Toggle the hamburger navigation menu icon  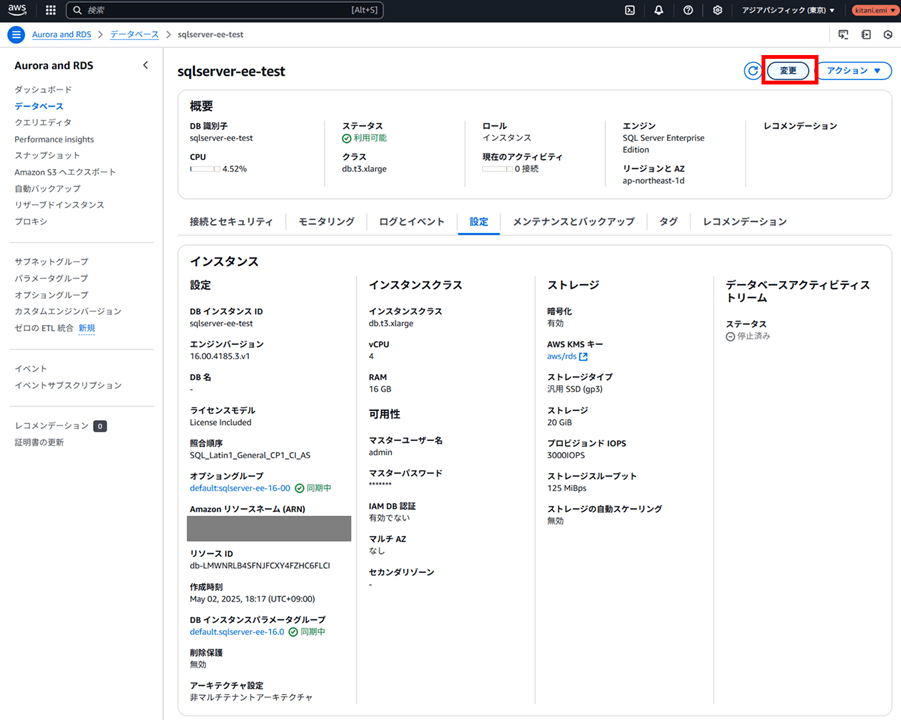click(16, 34)
